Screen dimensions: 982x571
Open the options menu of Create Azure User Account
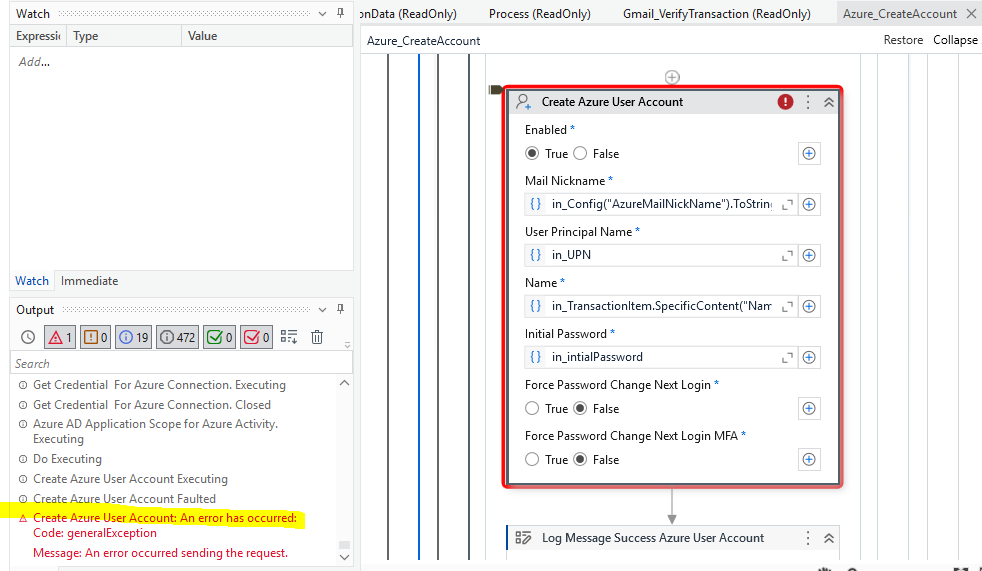(808, 102)
